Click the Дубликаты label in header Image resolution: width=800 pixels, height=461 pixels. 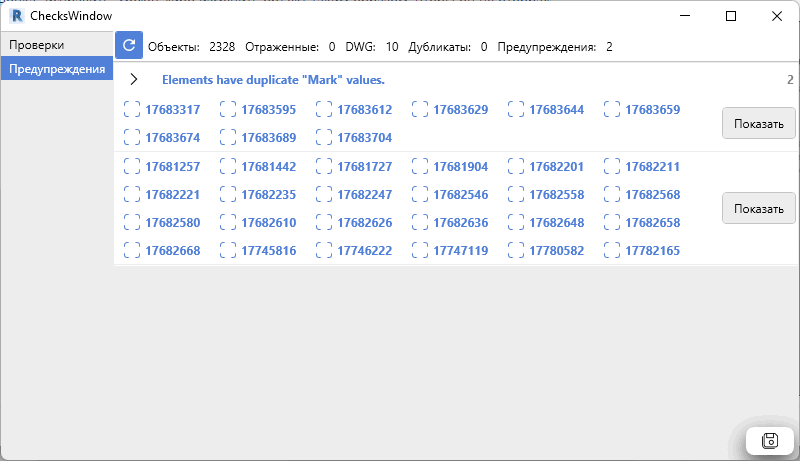pyautogui.click(x=439, y=47)
